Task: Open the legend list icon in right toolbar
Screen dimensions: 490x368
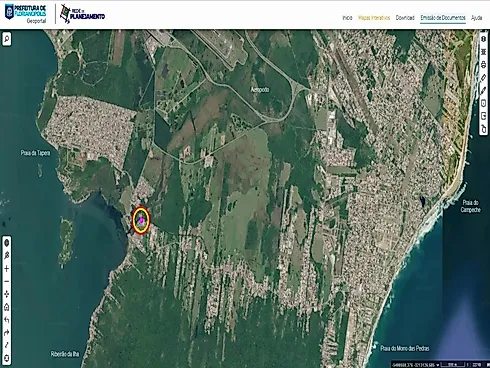Action: (x=484, y=52)
